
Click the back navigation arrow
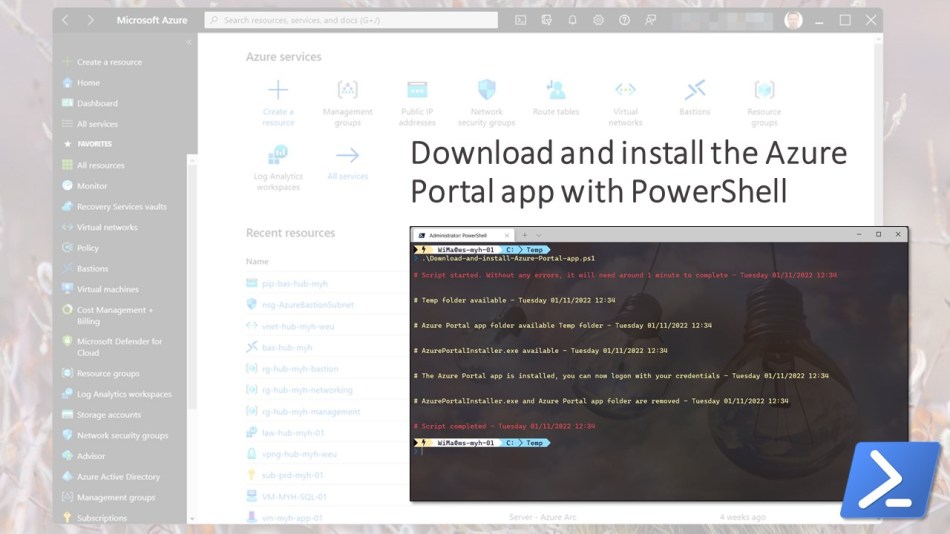click(66, 20)
